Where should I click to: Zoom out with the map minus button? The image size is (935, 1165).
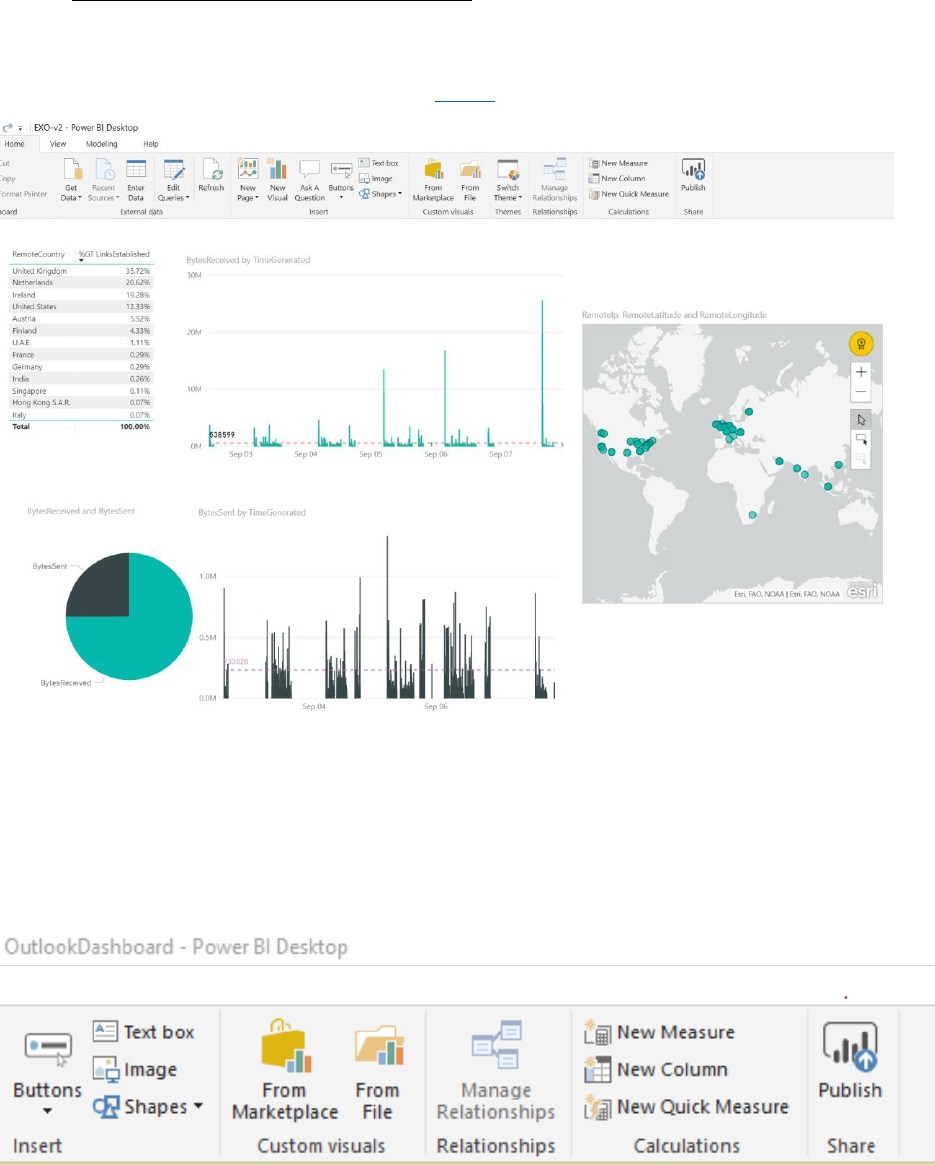(861, 392)
